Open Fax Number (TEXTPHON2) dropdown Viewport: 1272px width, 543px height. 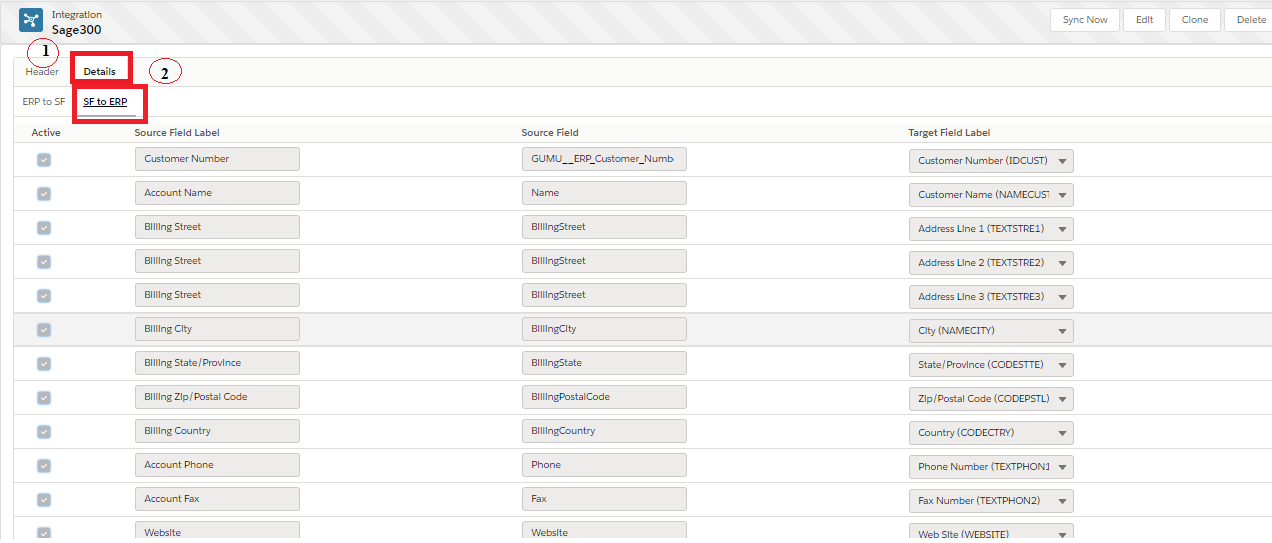point(991,501)
